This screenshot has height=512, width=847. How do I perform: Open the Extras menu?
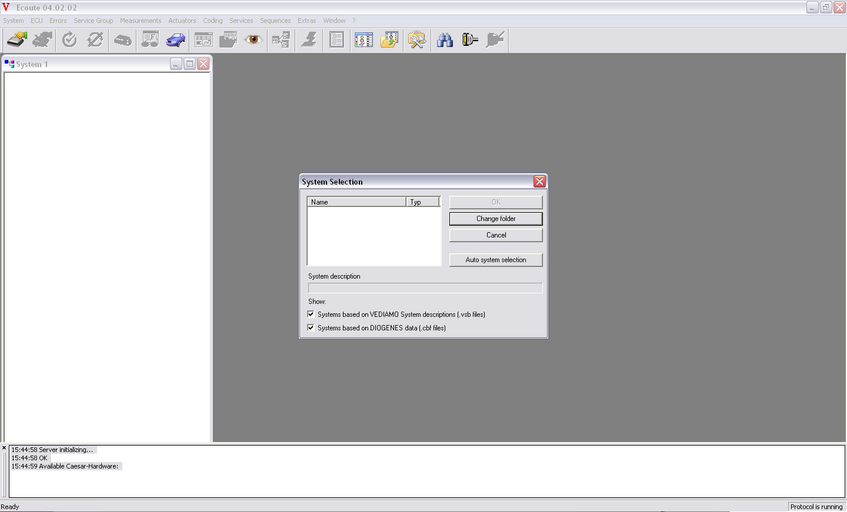[x=306, y=20]
